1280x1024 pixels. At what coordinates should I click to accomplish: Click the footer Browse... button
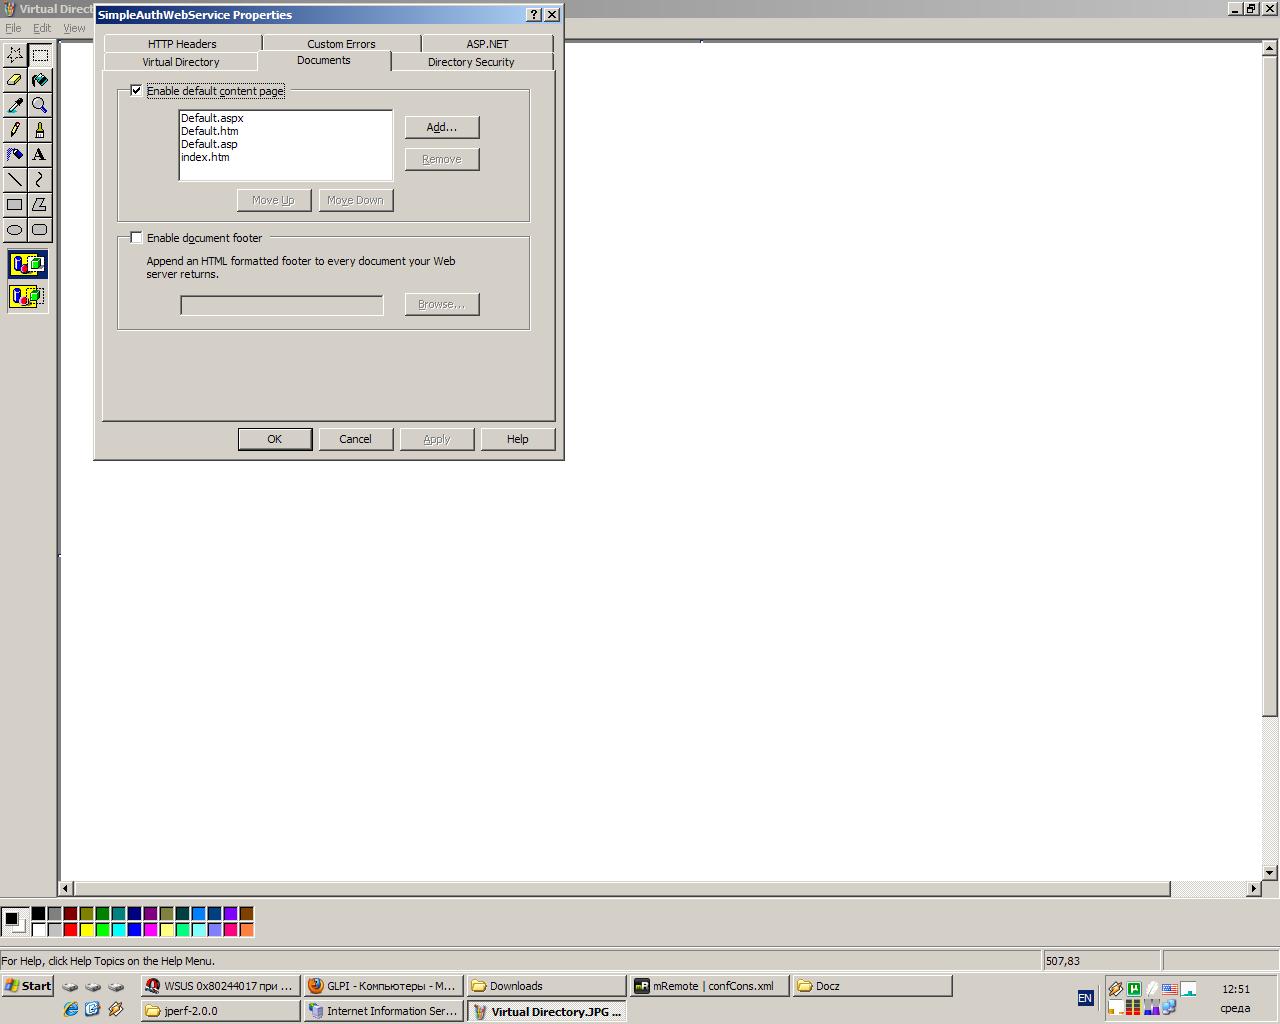click(x=442, y=304)
